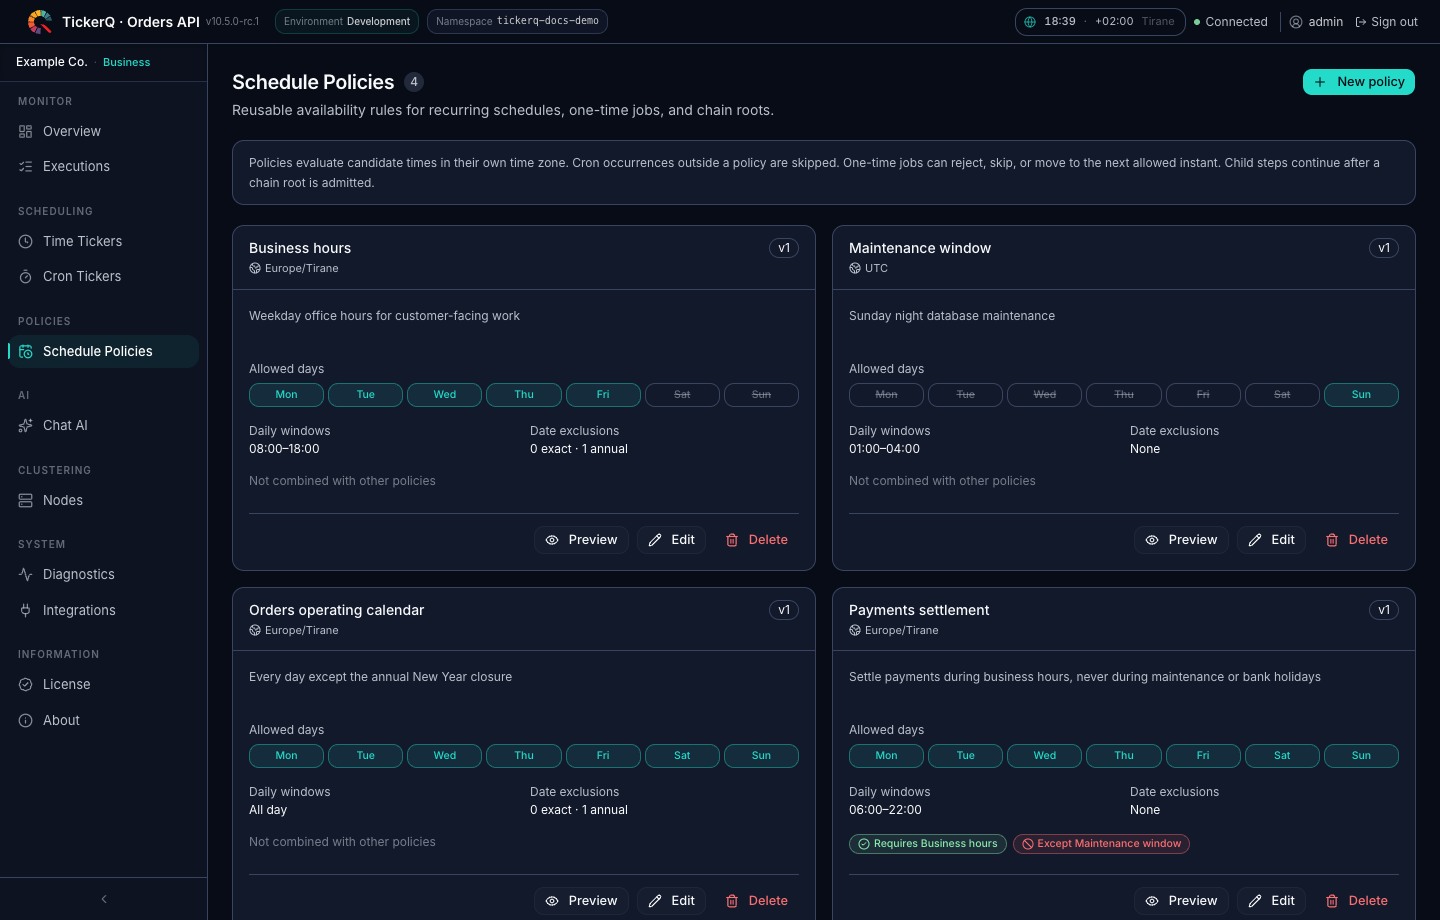The height and width of the screenshot is (920, 1440).
Task: Edit the Business hours policy
Action: (671, 540)
